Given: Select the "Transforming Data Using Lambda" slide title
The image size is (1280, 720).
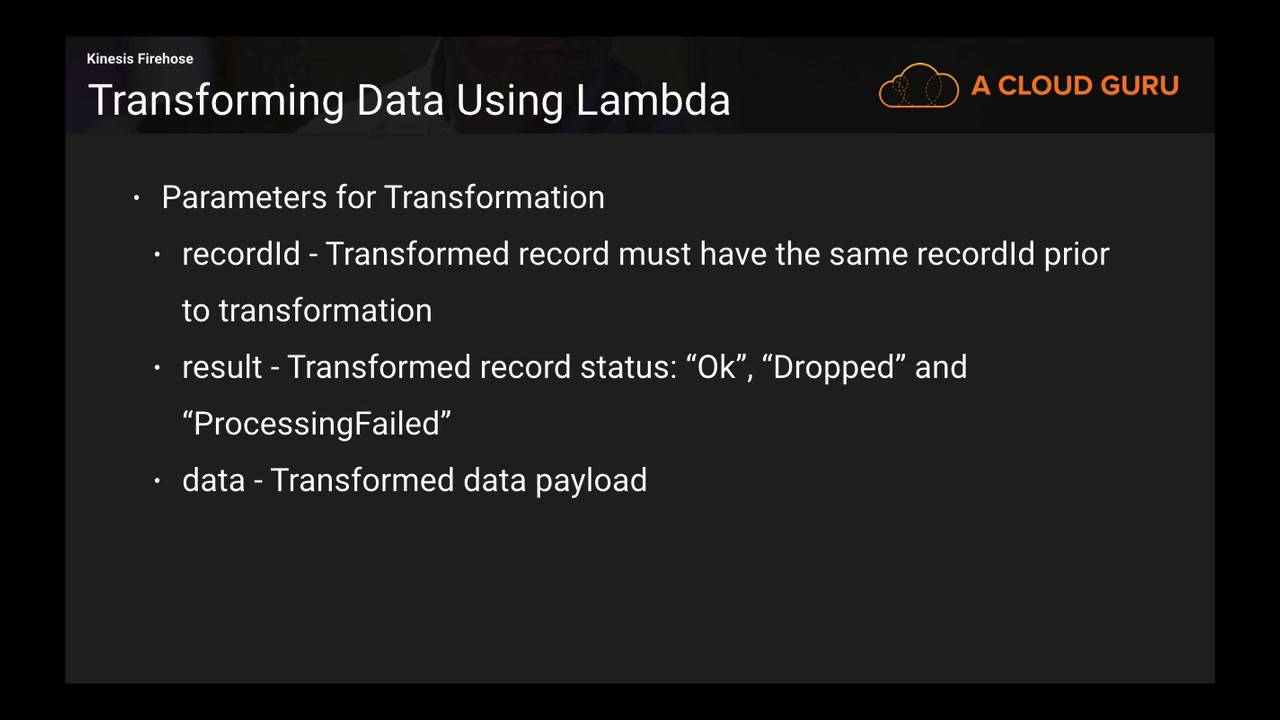Looking at the screenshot, I should (x=409, y=101).
